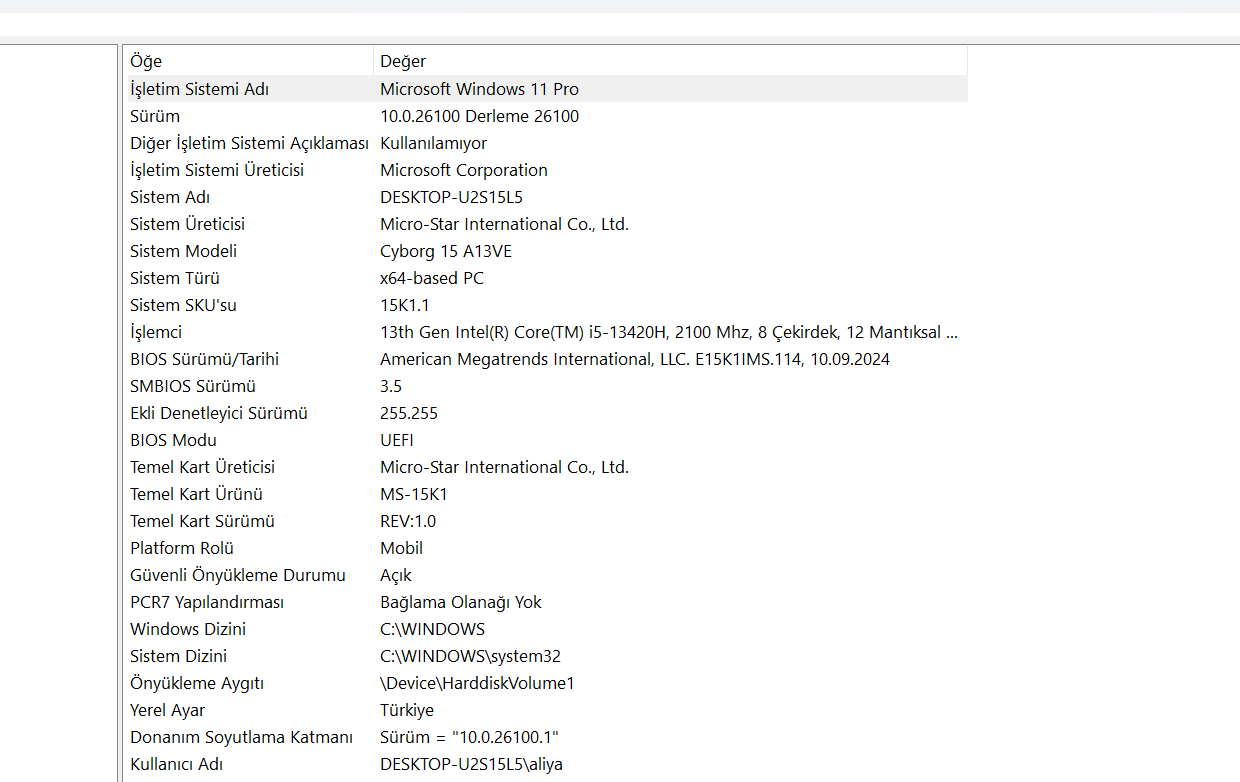The height and width of the screenshot is (782, 1240).
Task: Click the 'Öğe' column header
Action: pos(249,61)
